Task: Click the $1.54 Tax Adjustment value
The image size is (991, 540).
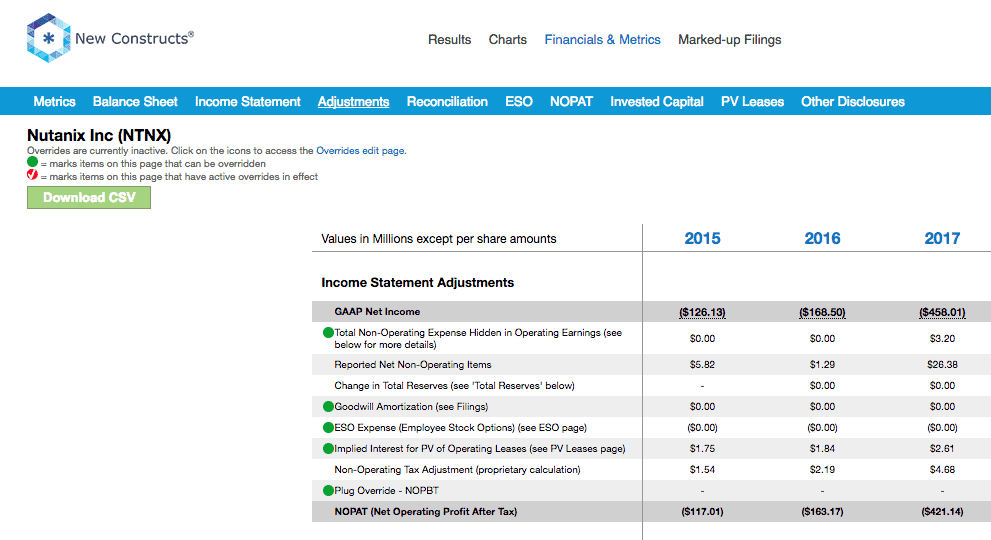Action: [702, 470]
